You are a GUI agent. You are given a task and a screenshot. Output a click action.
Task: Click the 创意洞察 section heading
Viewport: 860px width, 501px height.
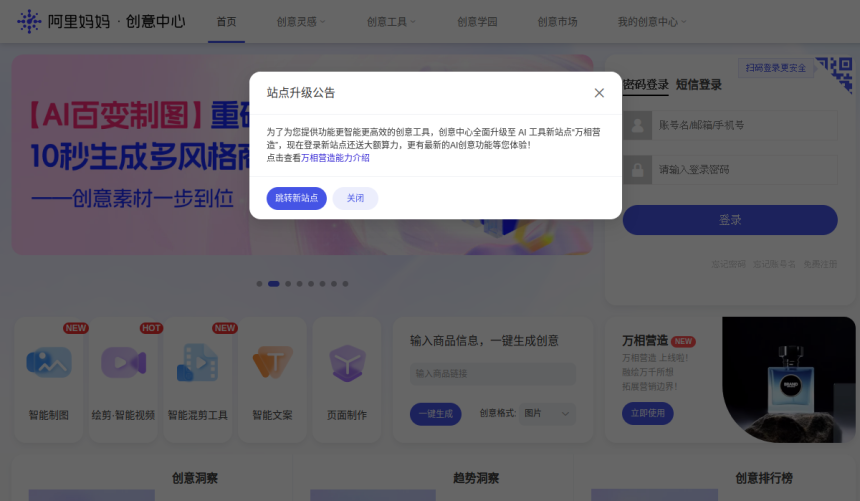coord(195,478)
